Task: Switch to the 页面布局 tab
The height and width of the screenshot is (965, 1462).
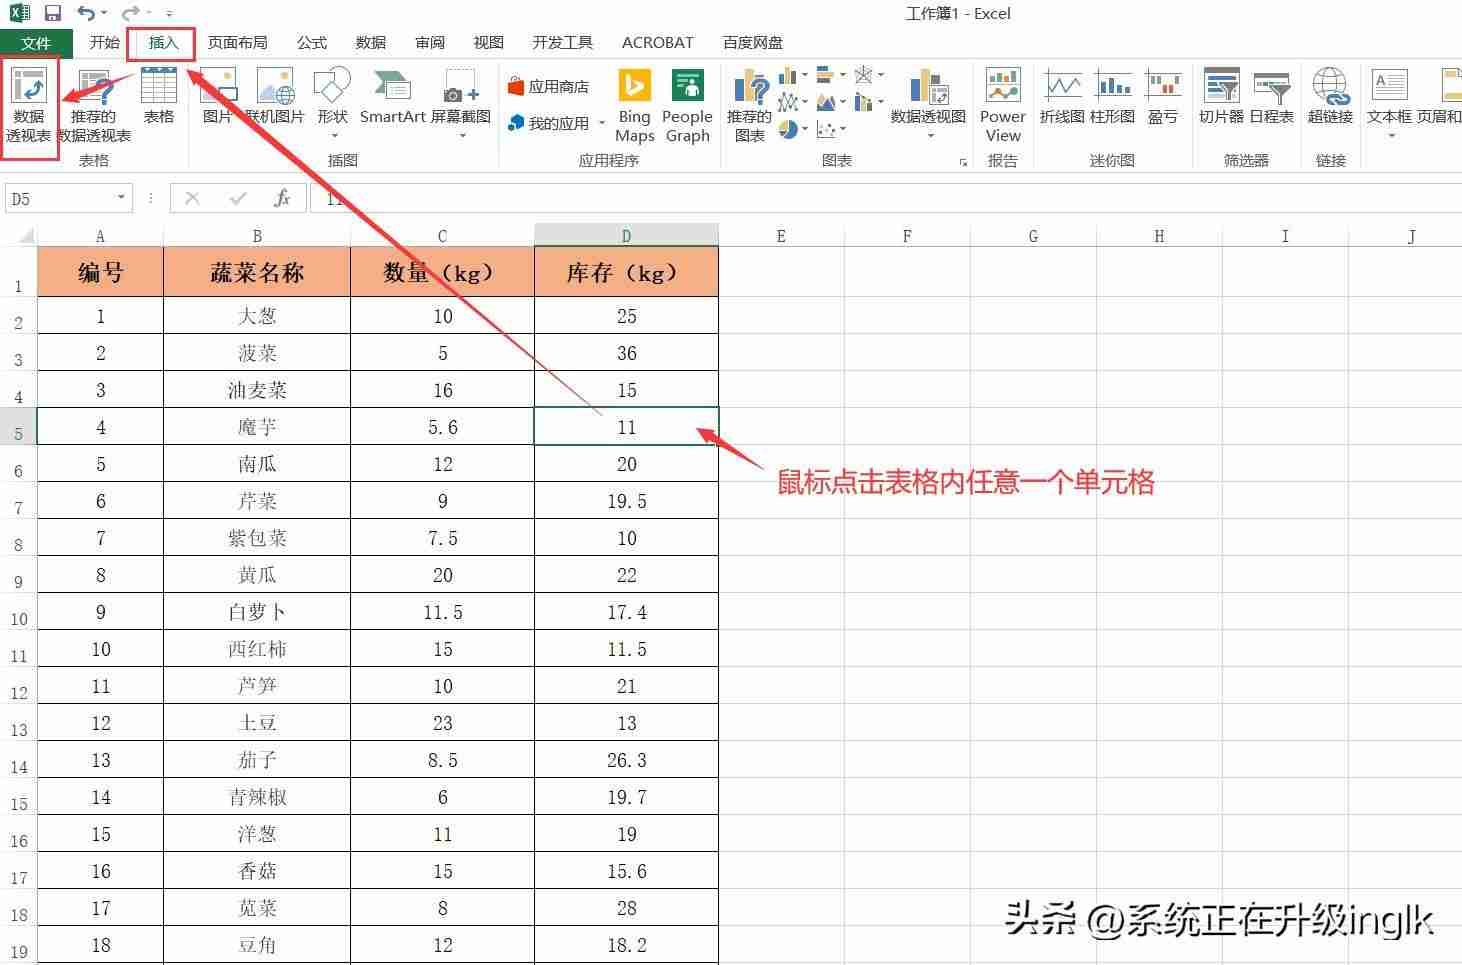Action: click(237, 42)
